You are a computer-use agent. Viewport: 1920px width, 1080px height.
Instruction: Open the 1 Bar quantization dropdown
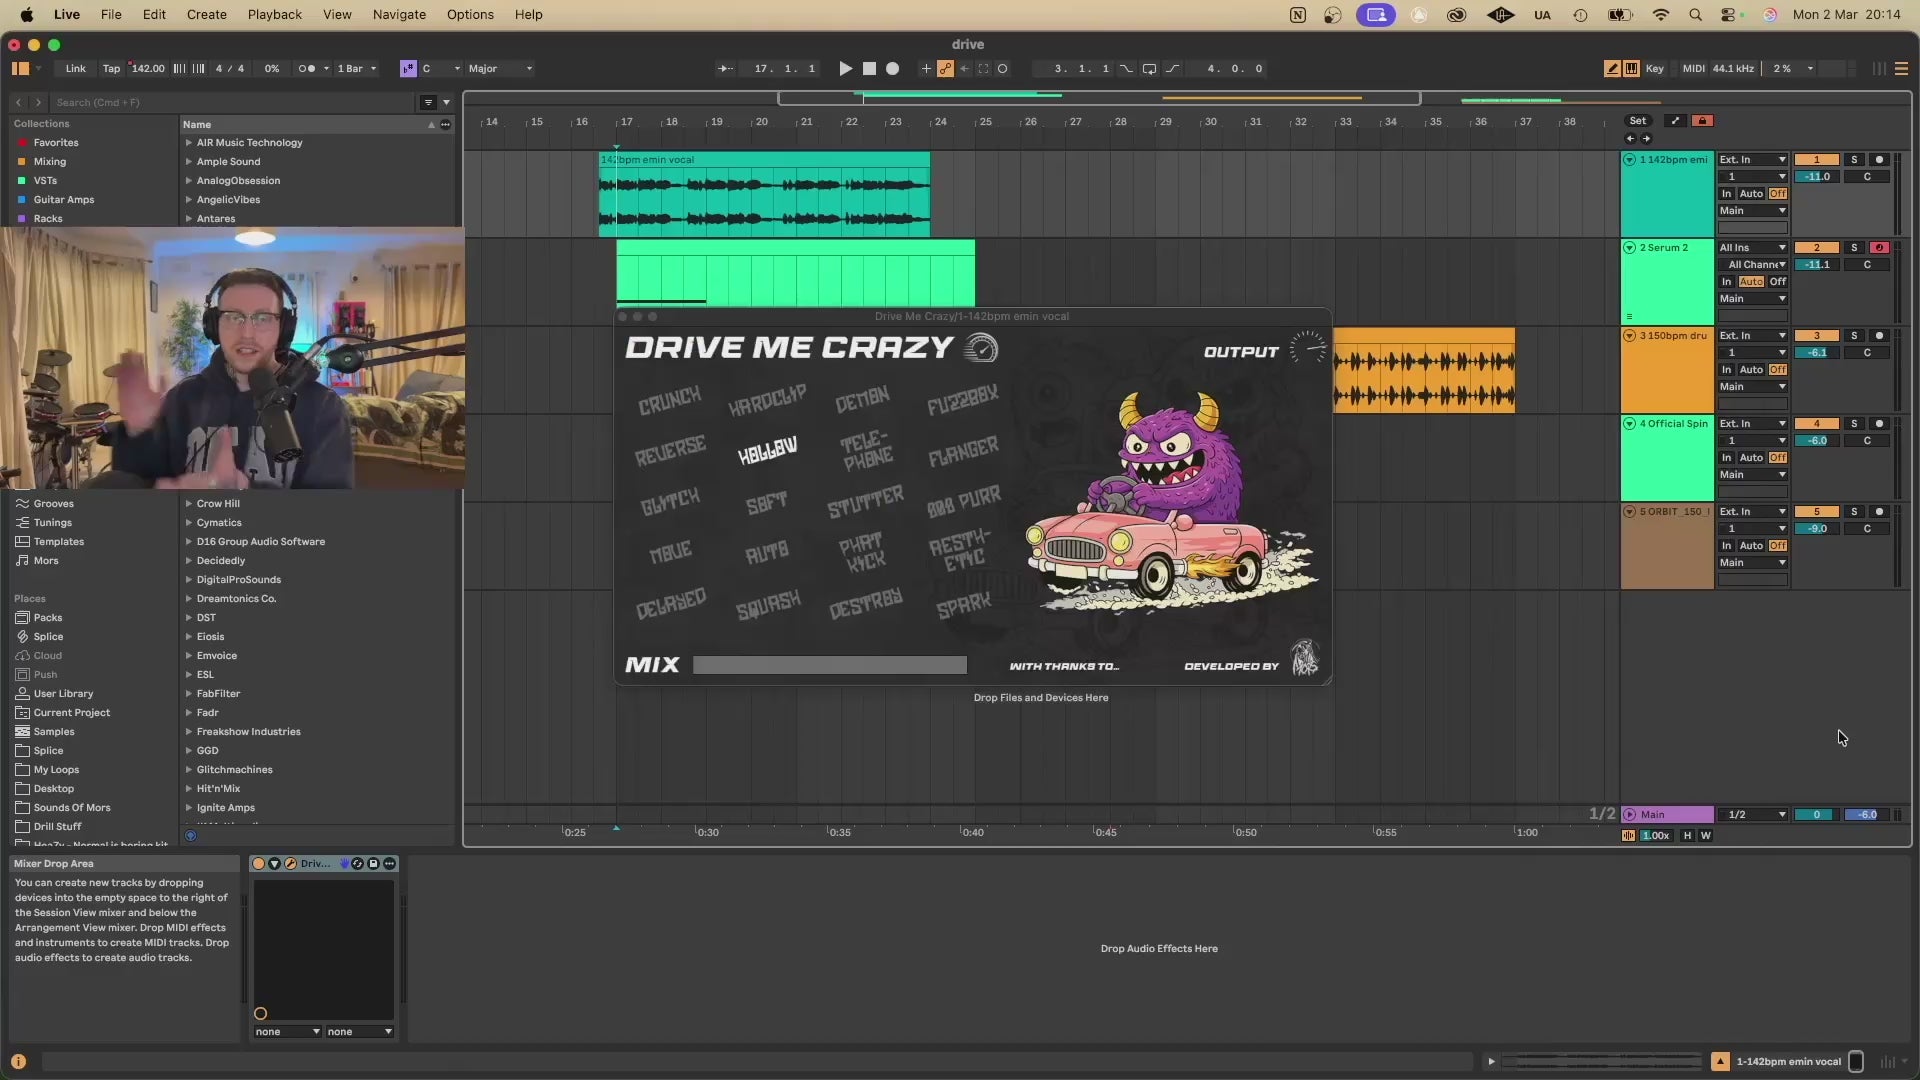pos(356,69)
